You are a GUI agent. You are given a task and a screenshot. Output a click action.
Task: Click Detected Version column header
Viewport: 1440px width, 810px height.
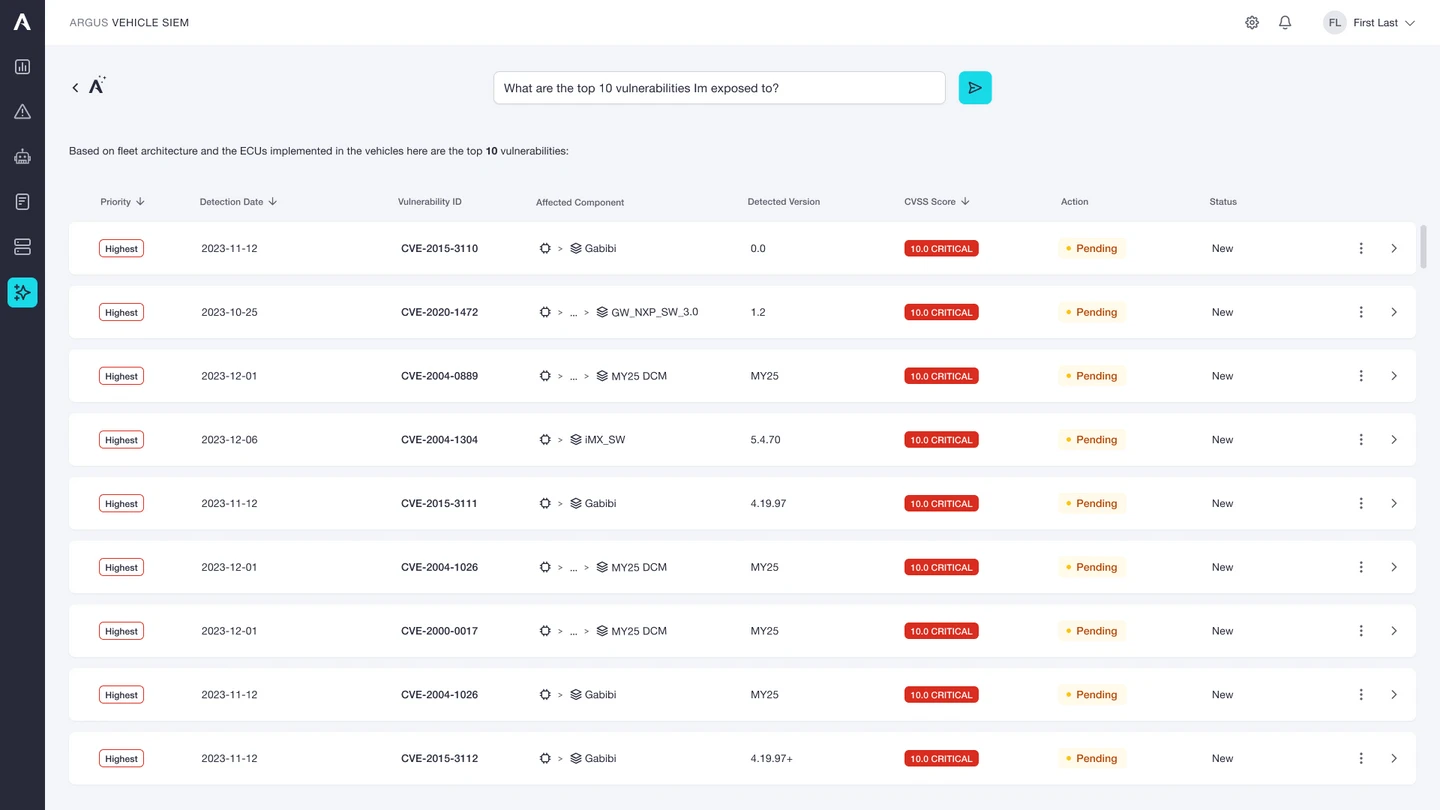(x=784, y=202)
